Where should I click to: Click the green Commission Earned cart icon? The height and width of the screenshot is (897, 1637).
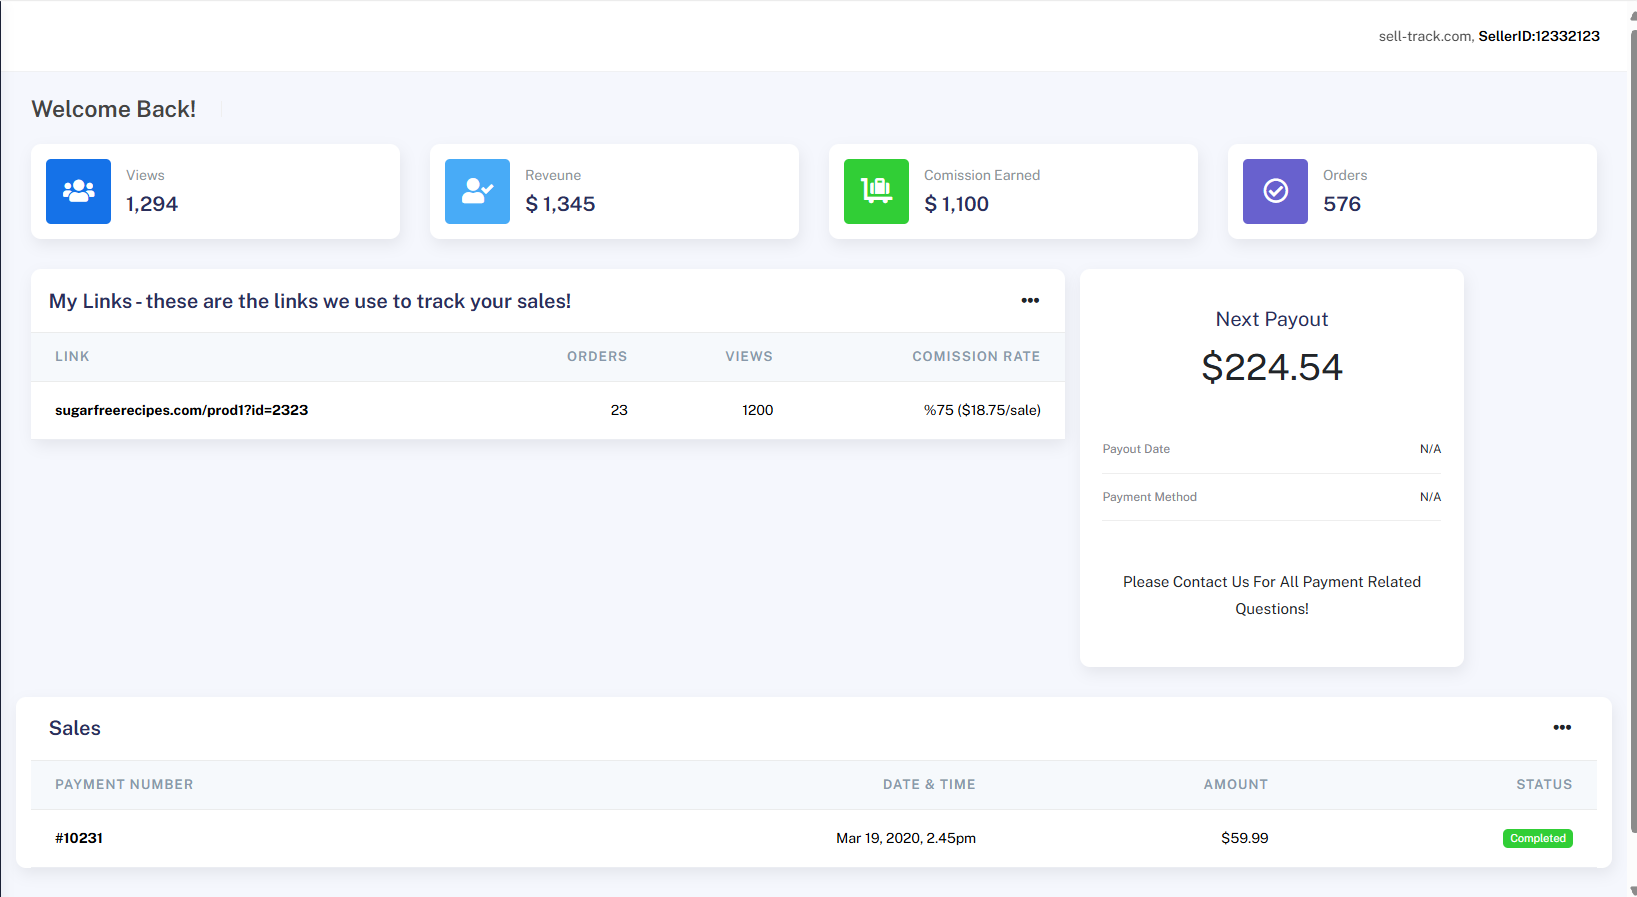[x=876, y=191]
